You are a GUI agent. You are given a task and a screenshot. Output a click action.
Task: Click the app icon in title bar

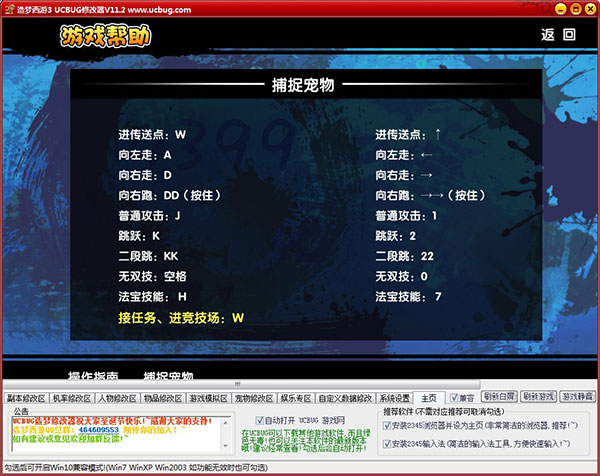click(8, 8)
